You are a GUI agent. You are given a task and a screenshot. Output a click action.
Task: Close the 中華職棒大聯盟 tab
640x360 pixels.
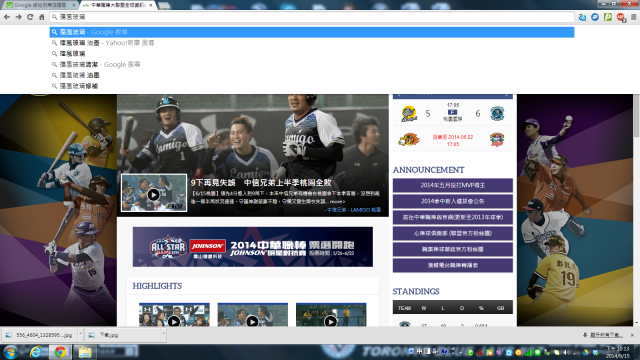click(151, 5)
